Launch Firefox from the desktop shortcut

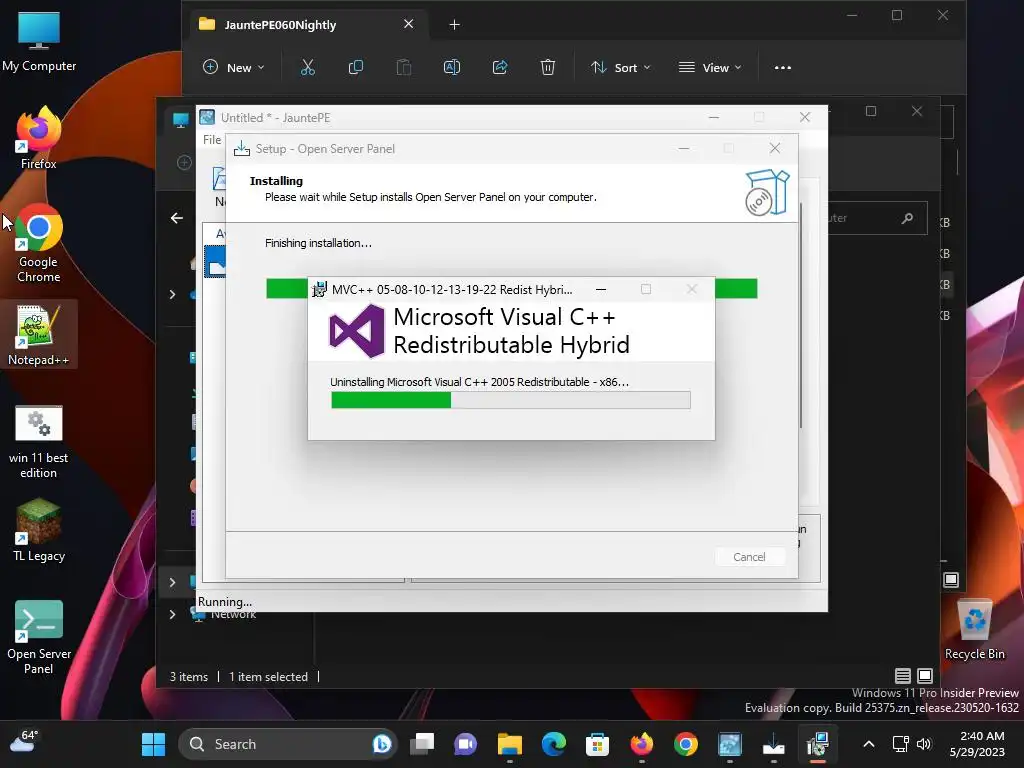tap(39, 138)
